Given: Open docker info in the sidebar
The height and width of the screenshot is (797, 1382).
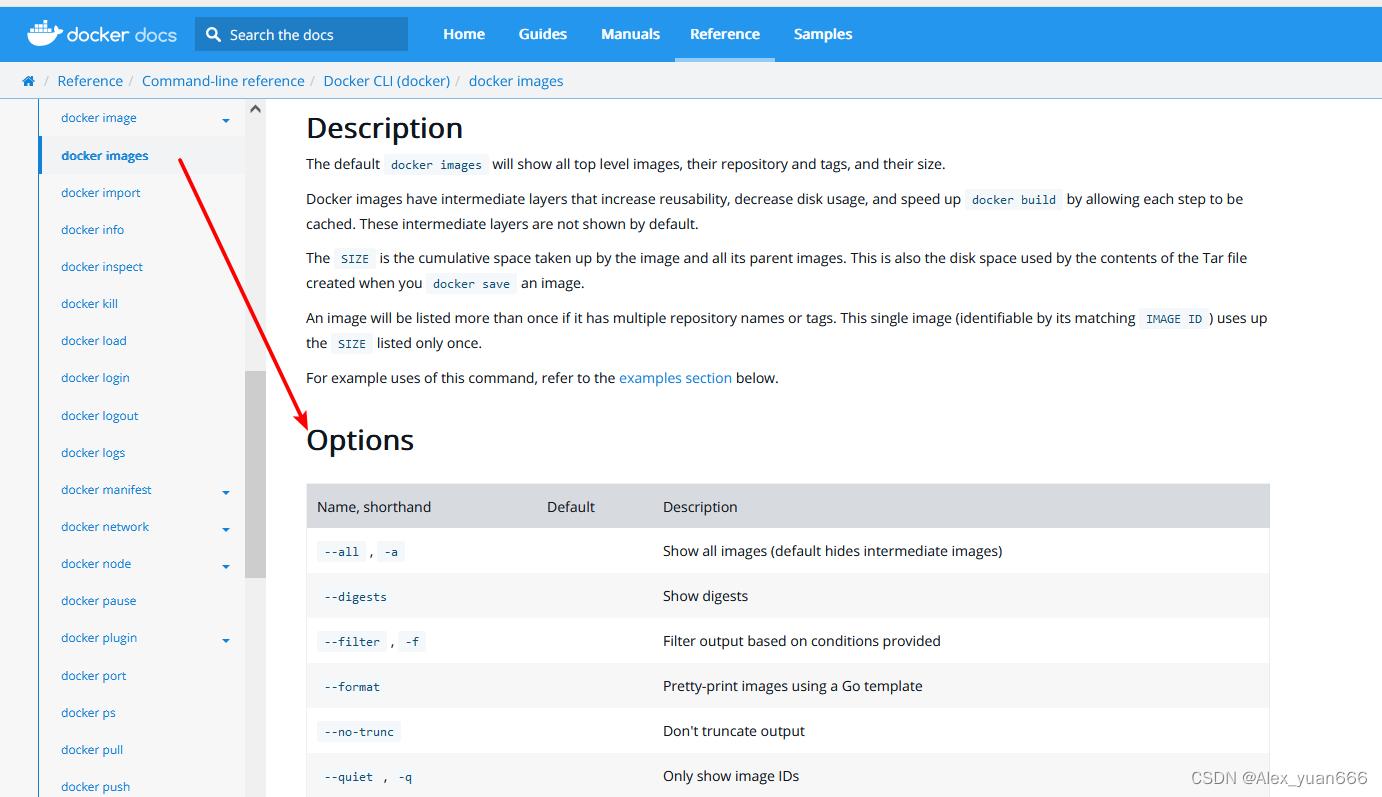Looking at the screenshot, I should coord(93,230).
